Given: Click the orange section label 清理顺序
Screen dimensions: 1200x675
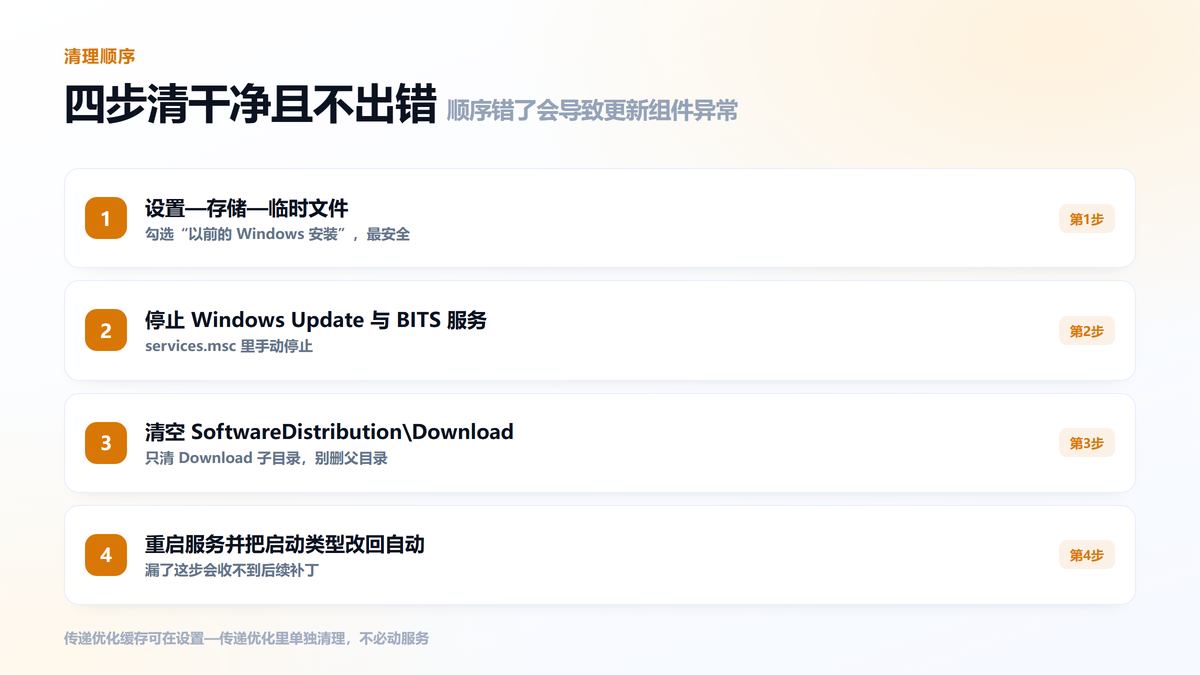Looking at the screenshot, I should [99, 57].
